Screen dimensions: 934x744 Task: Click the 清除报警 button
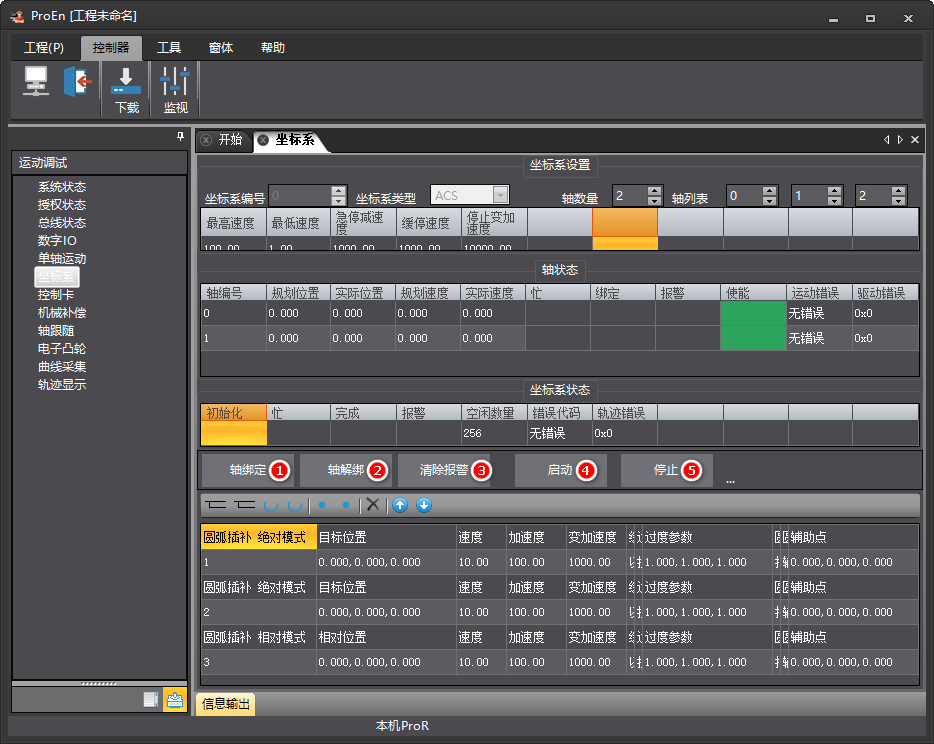tap(444, 470)
